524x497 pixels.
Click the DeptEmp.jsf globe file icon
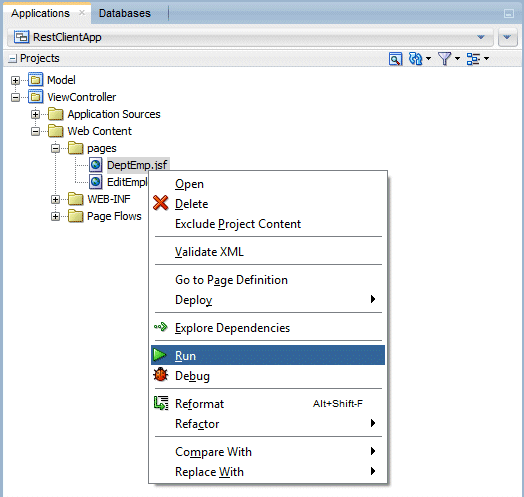[x=96, y=165]
